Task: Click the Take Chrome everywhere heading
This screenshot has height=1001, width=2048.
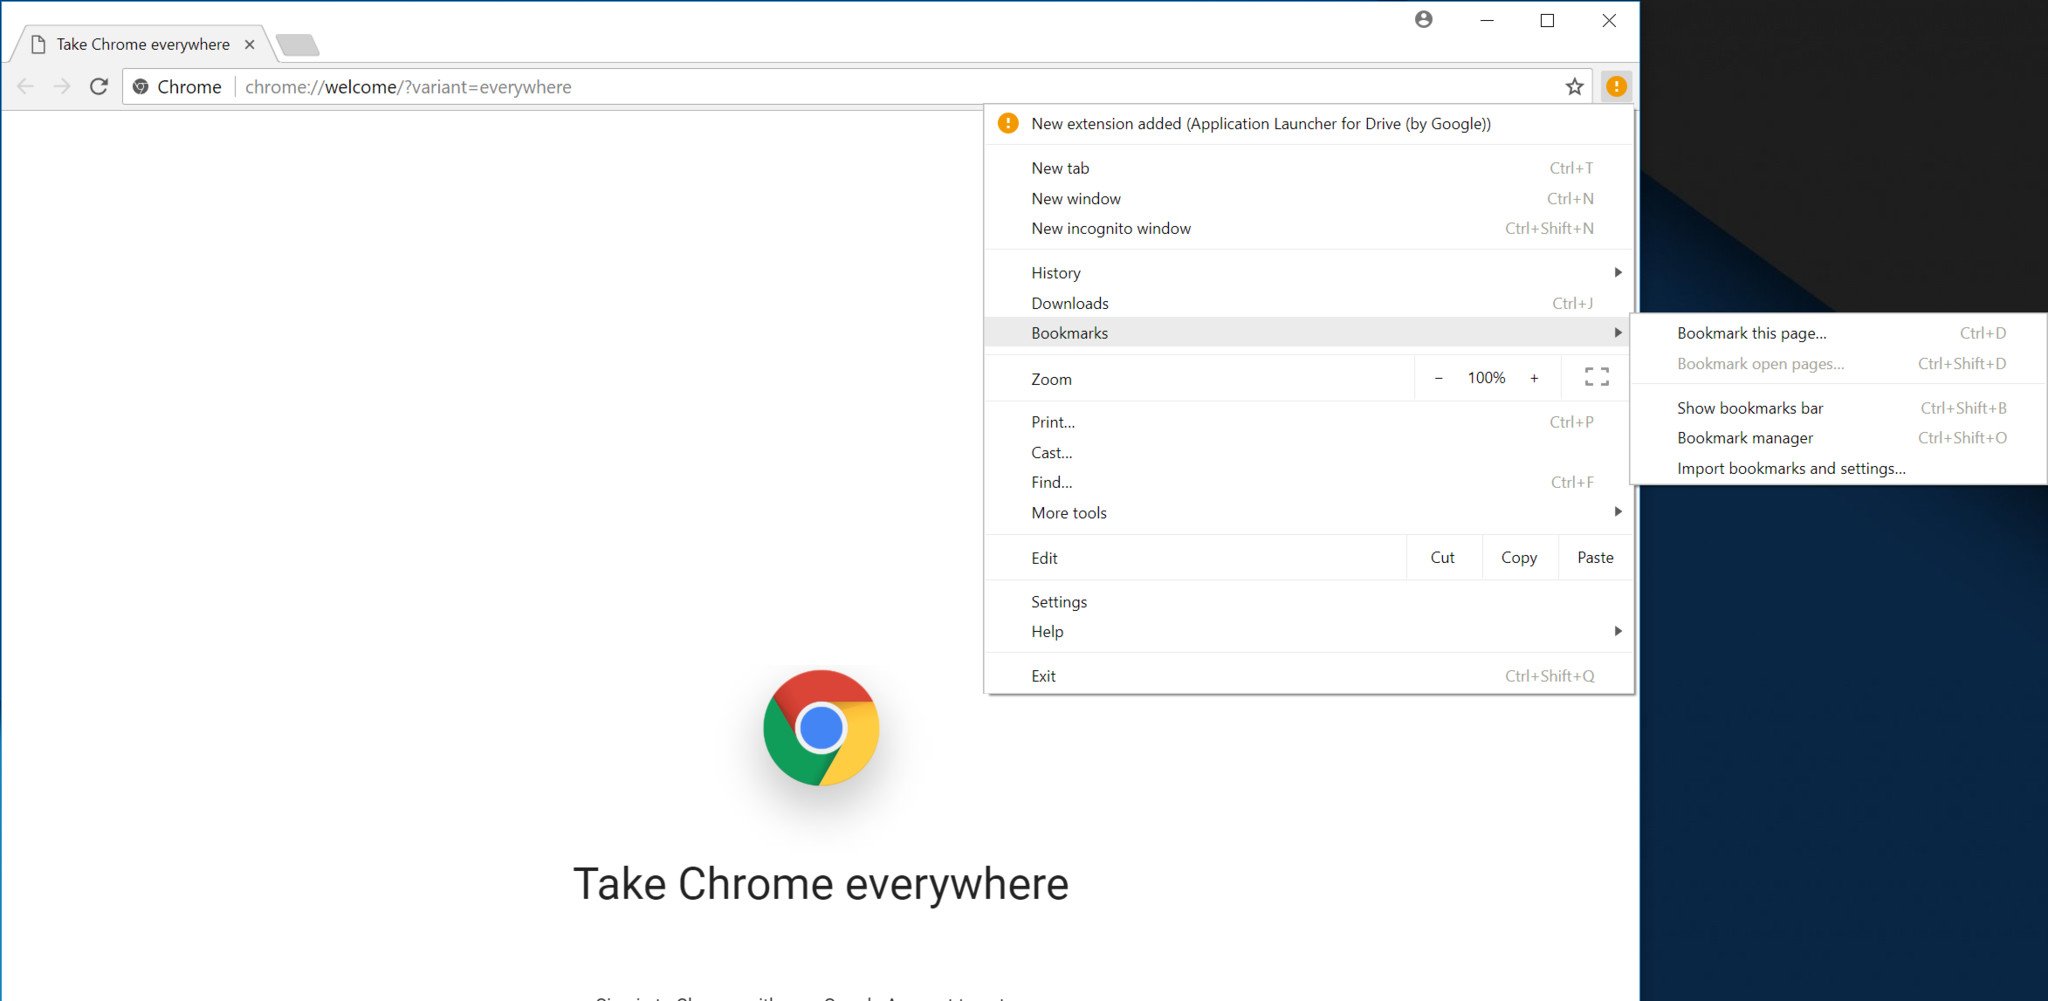Action: click(821, 884)
